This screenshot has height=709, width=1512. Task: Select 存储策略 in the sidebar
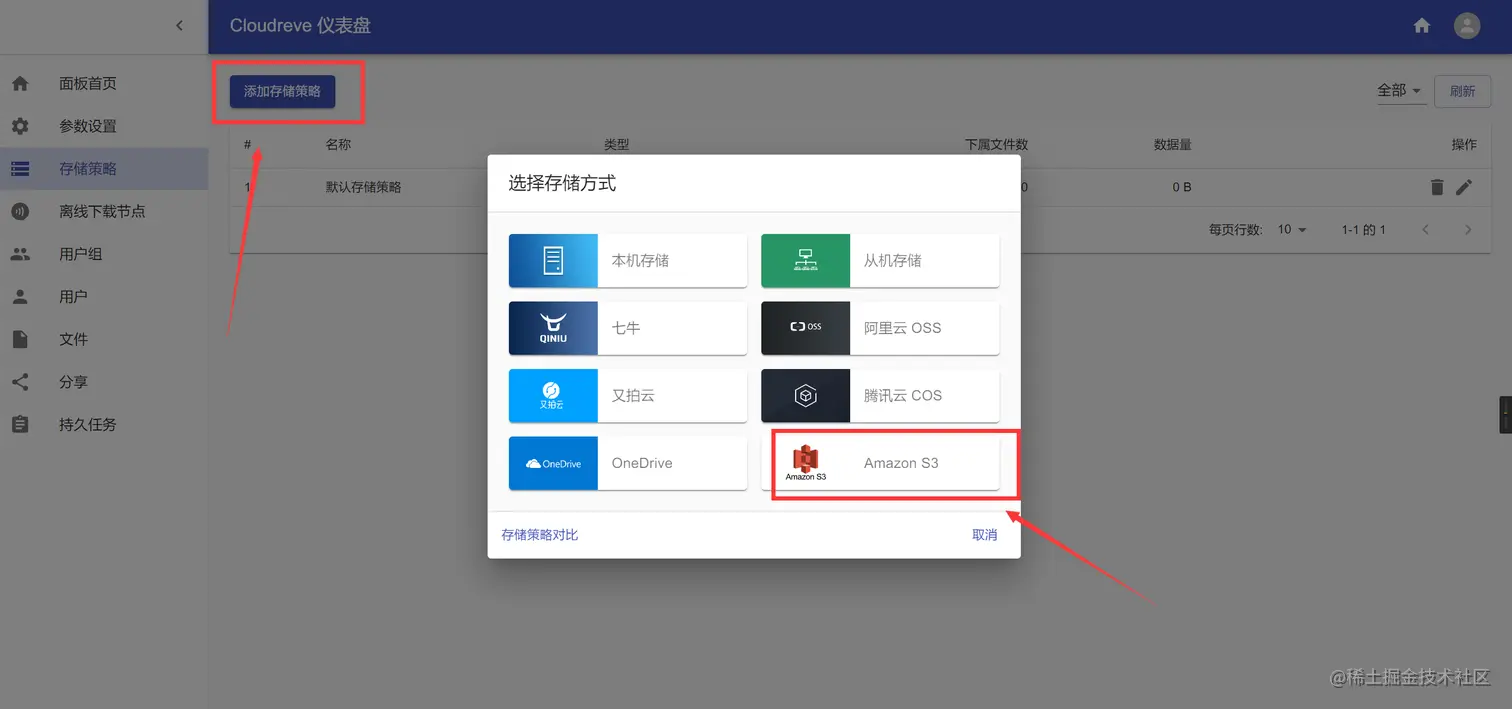(x=104, y=169)
